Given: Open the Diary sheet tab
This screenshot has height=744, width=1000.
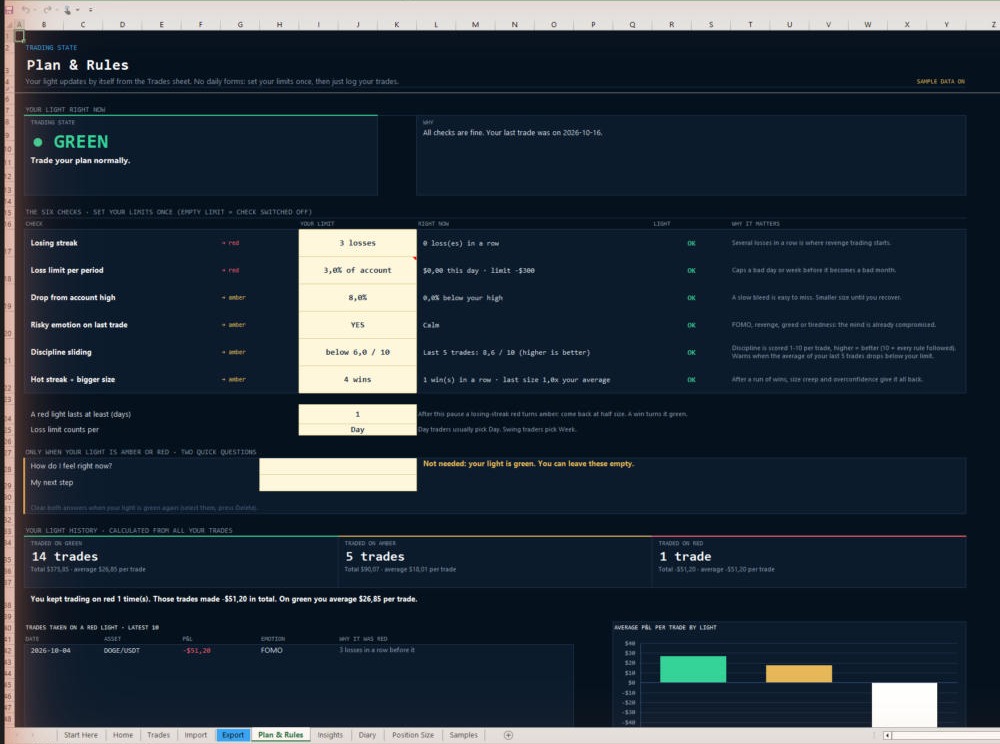Looking at the screenshot, I should click(367, 735).
